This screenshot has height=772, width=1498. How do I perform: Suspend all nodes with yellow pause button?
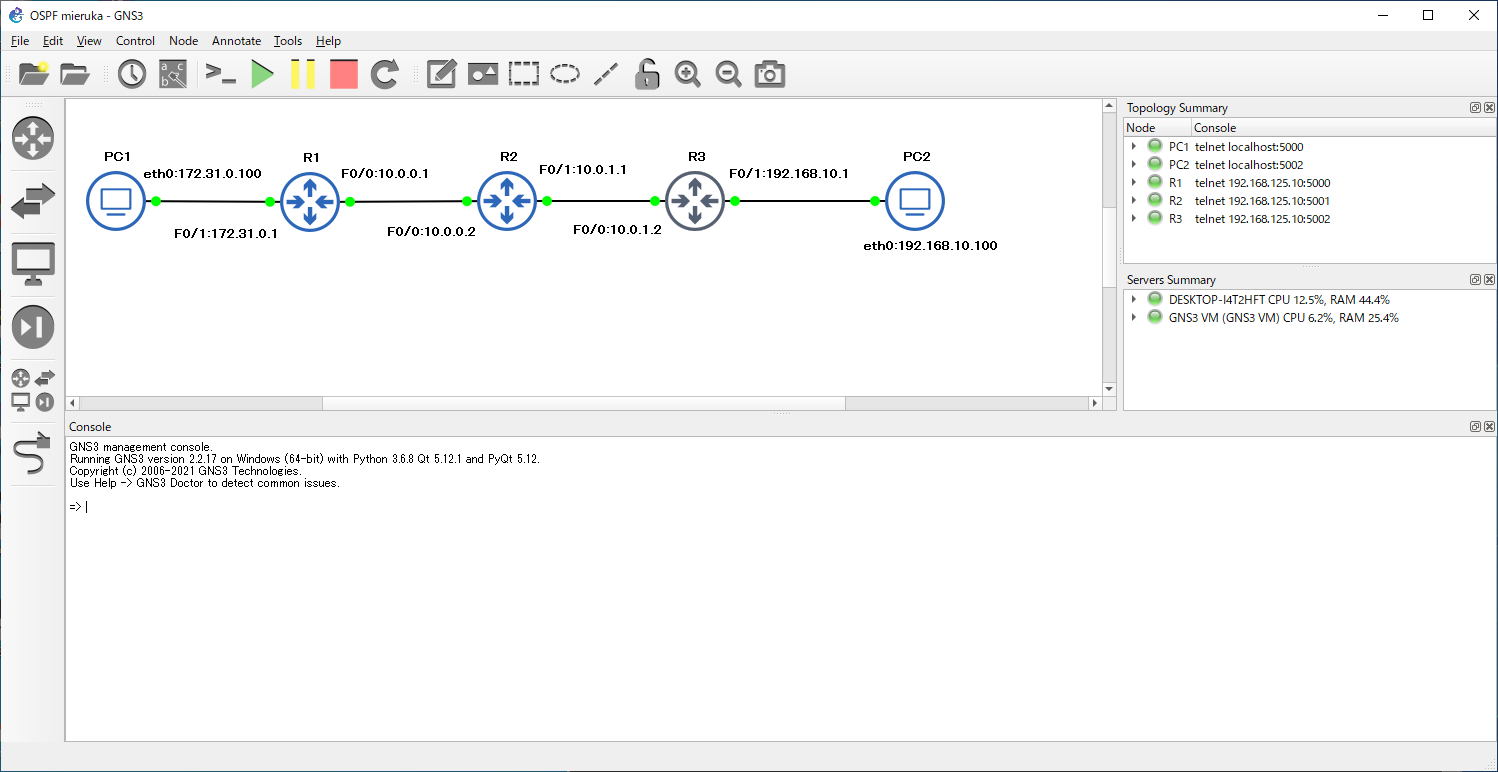(x=303, y=74)
